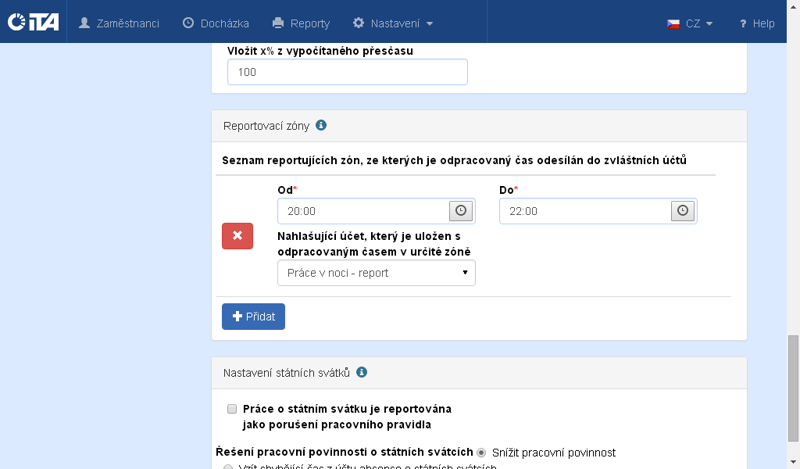
Task: Click the overtime percentage field showing 100
Action: [x=347, y=72]
